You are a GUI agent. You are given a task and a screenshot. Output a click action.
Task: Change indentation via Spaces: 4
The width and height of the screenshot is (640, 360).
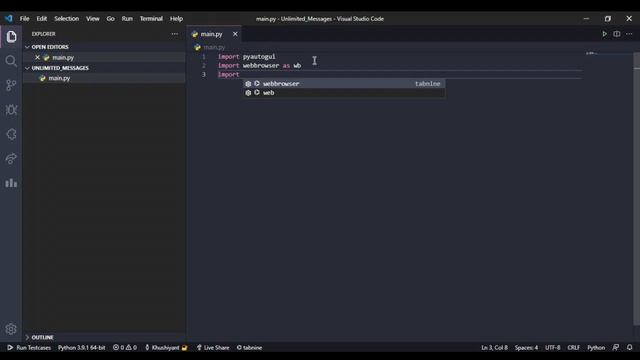tap(526, 347)
